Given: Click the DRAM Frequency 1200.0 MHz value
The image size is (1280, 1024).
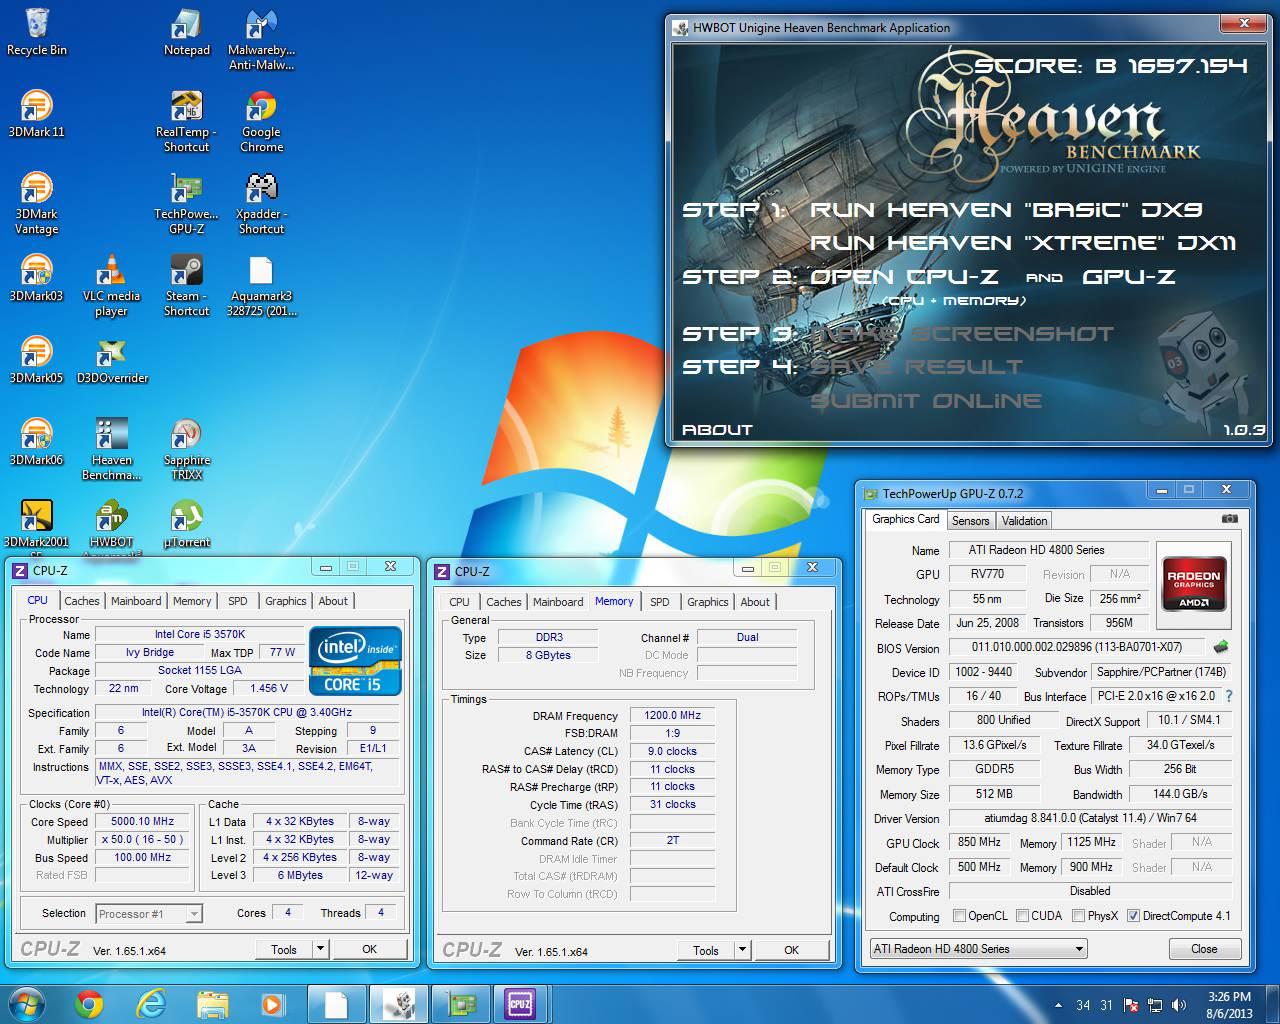Looking at the screenshot, I should coord(672,715).
